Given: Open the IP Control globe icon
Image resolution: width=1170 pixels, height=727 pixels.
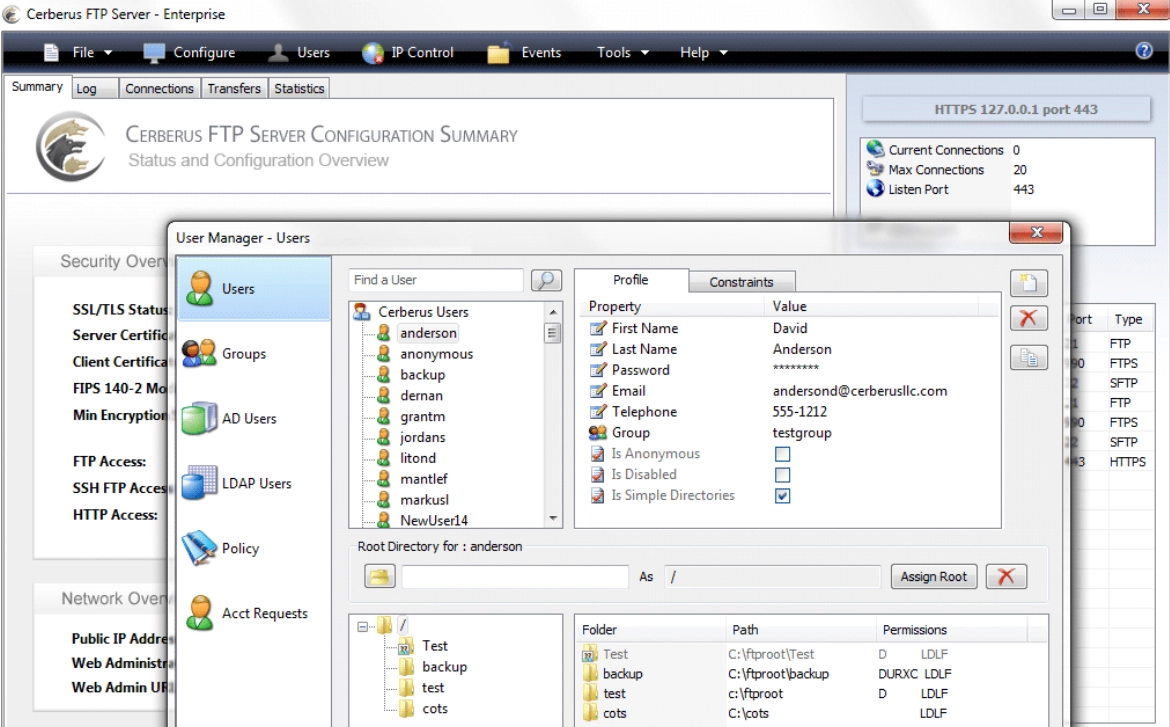Looking at the screenshot, I should [373, 53].
